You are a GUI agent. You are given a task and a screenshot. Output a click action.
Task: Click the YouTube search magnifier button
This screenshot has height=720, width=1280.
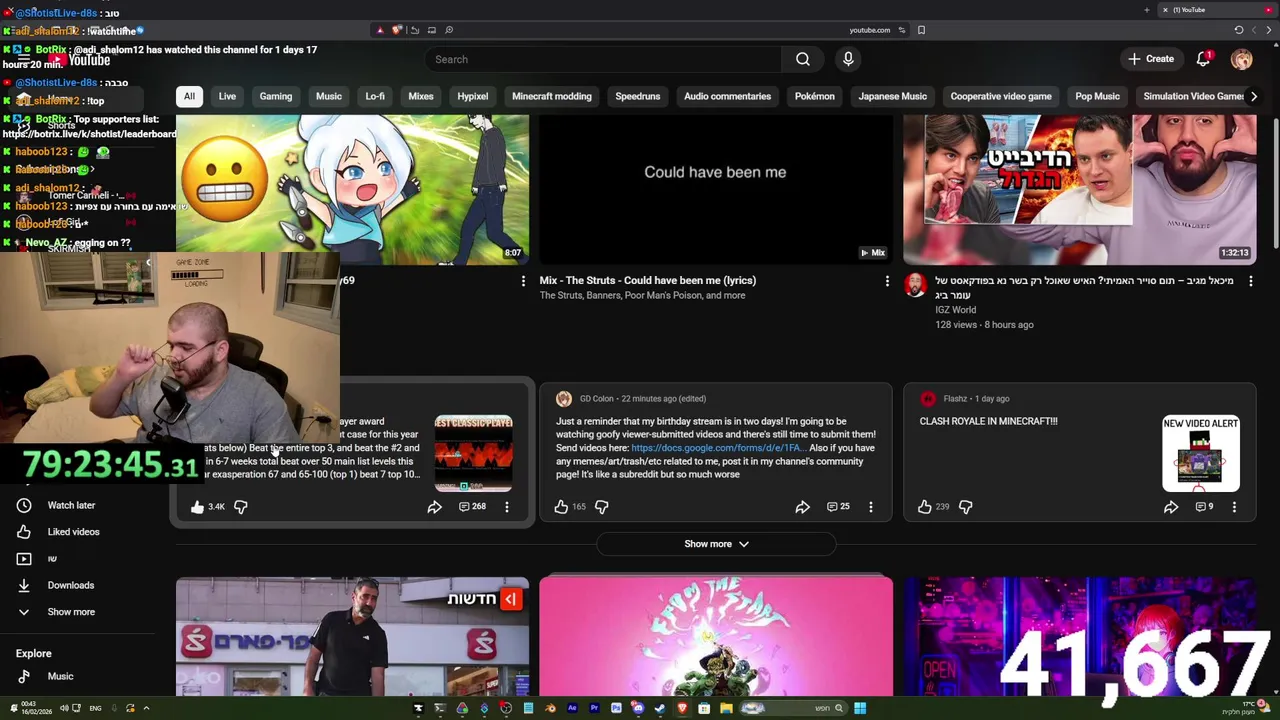pos(802,59)
